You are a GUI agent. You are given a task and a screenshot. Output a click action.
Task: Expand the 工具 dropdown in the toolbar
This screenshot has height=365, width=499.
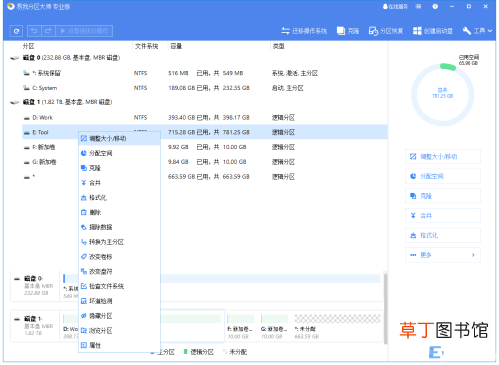click(477, 31)
